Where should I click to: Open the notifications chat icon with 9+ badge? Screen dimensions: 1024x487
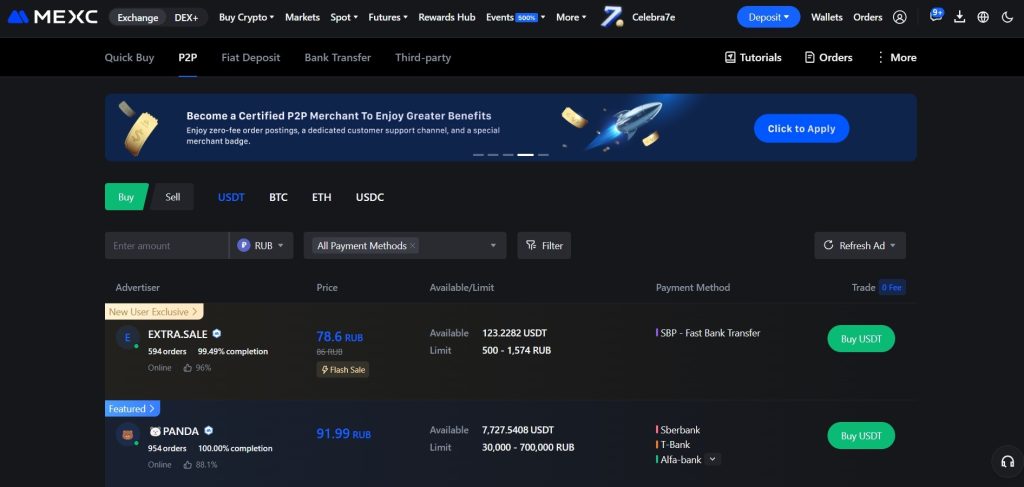coord(936,16)
